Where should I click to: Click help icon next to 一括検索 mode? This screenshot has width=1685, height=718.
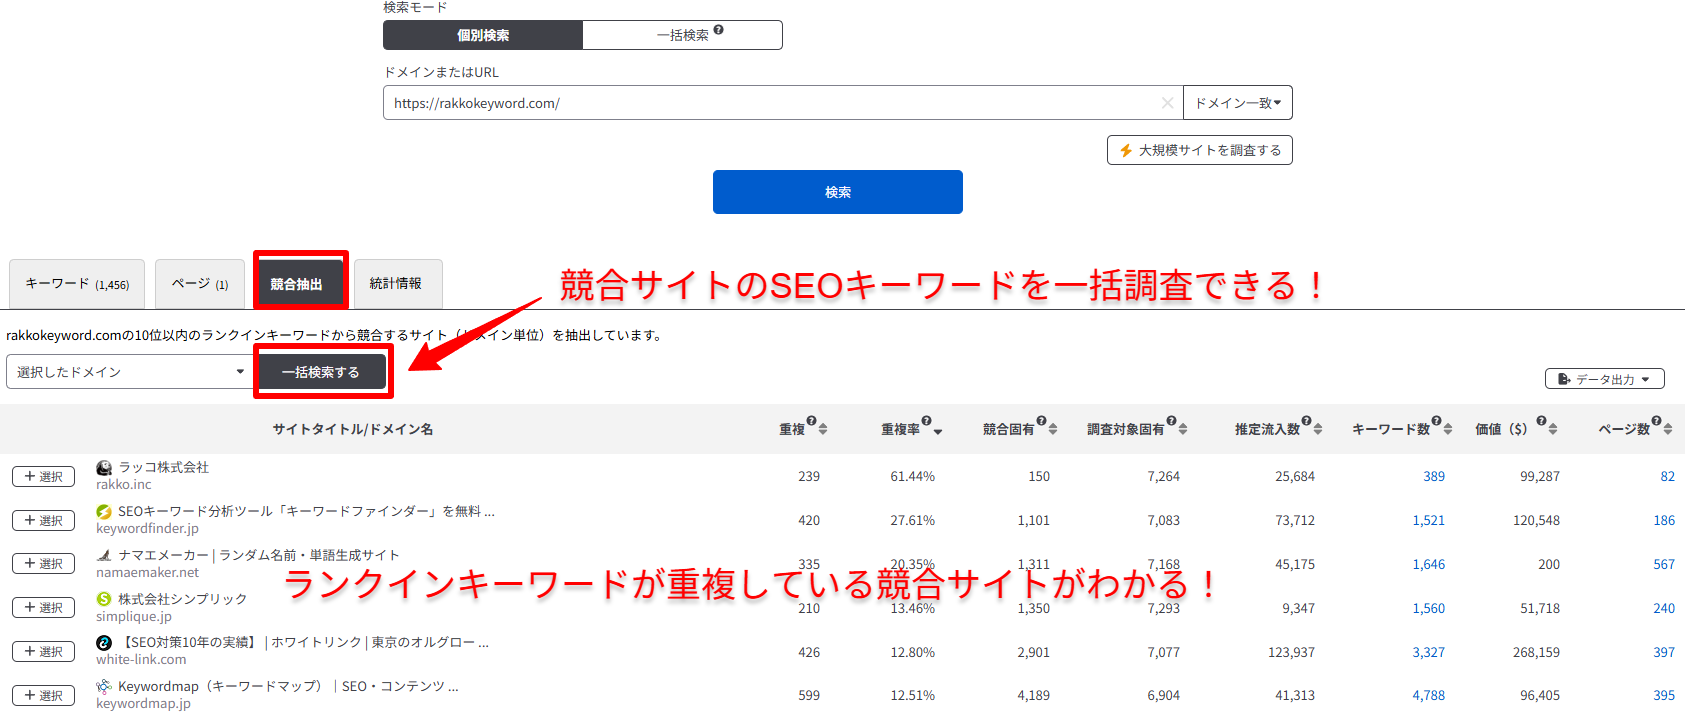[x=718, y=30]
